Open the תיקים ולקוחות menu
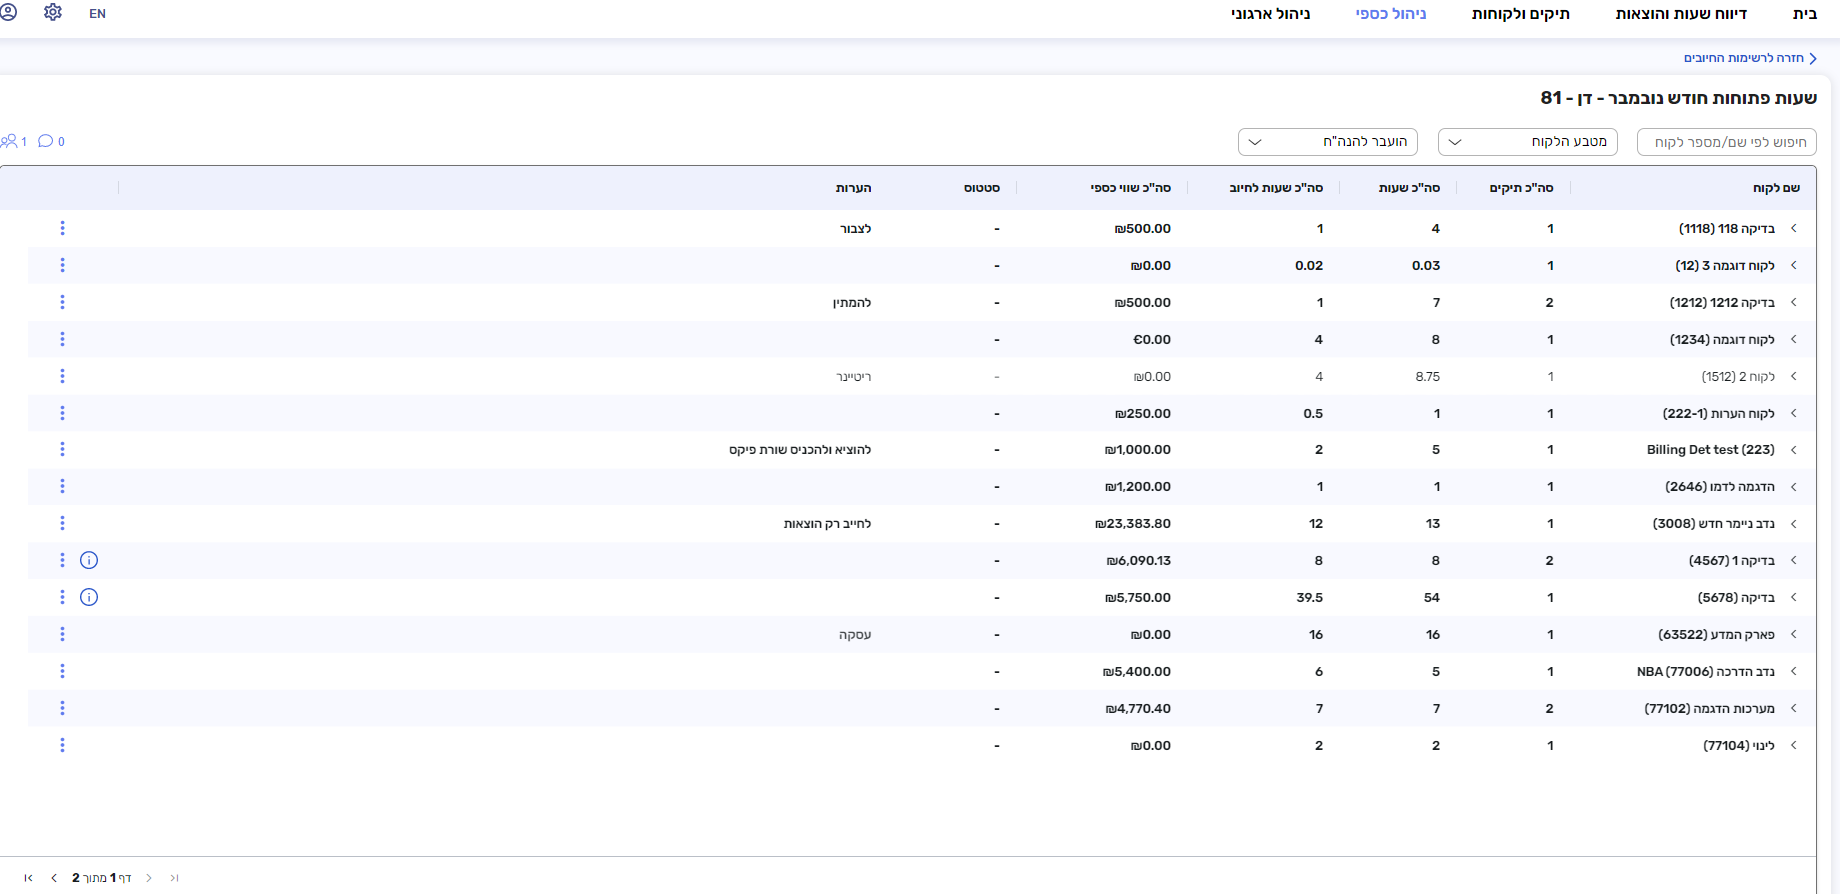 point(1520,14)
